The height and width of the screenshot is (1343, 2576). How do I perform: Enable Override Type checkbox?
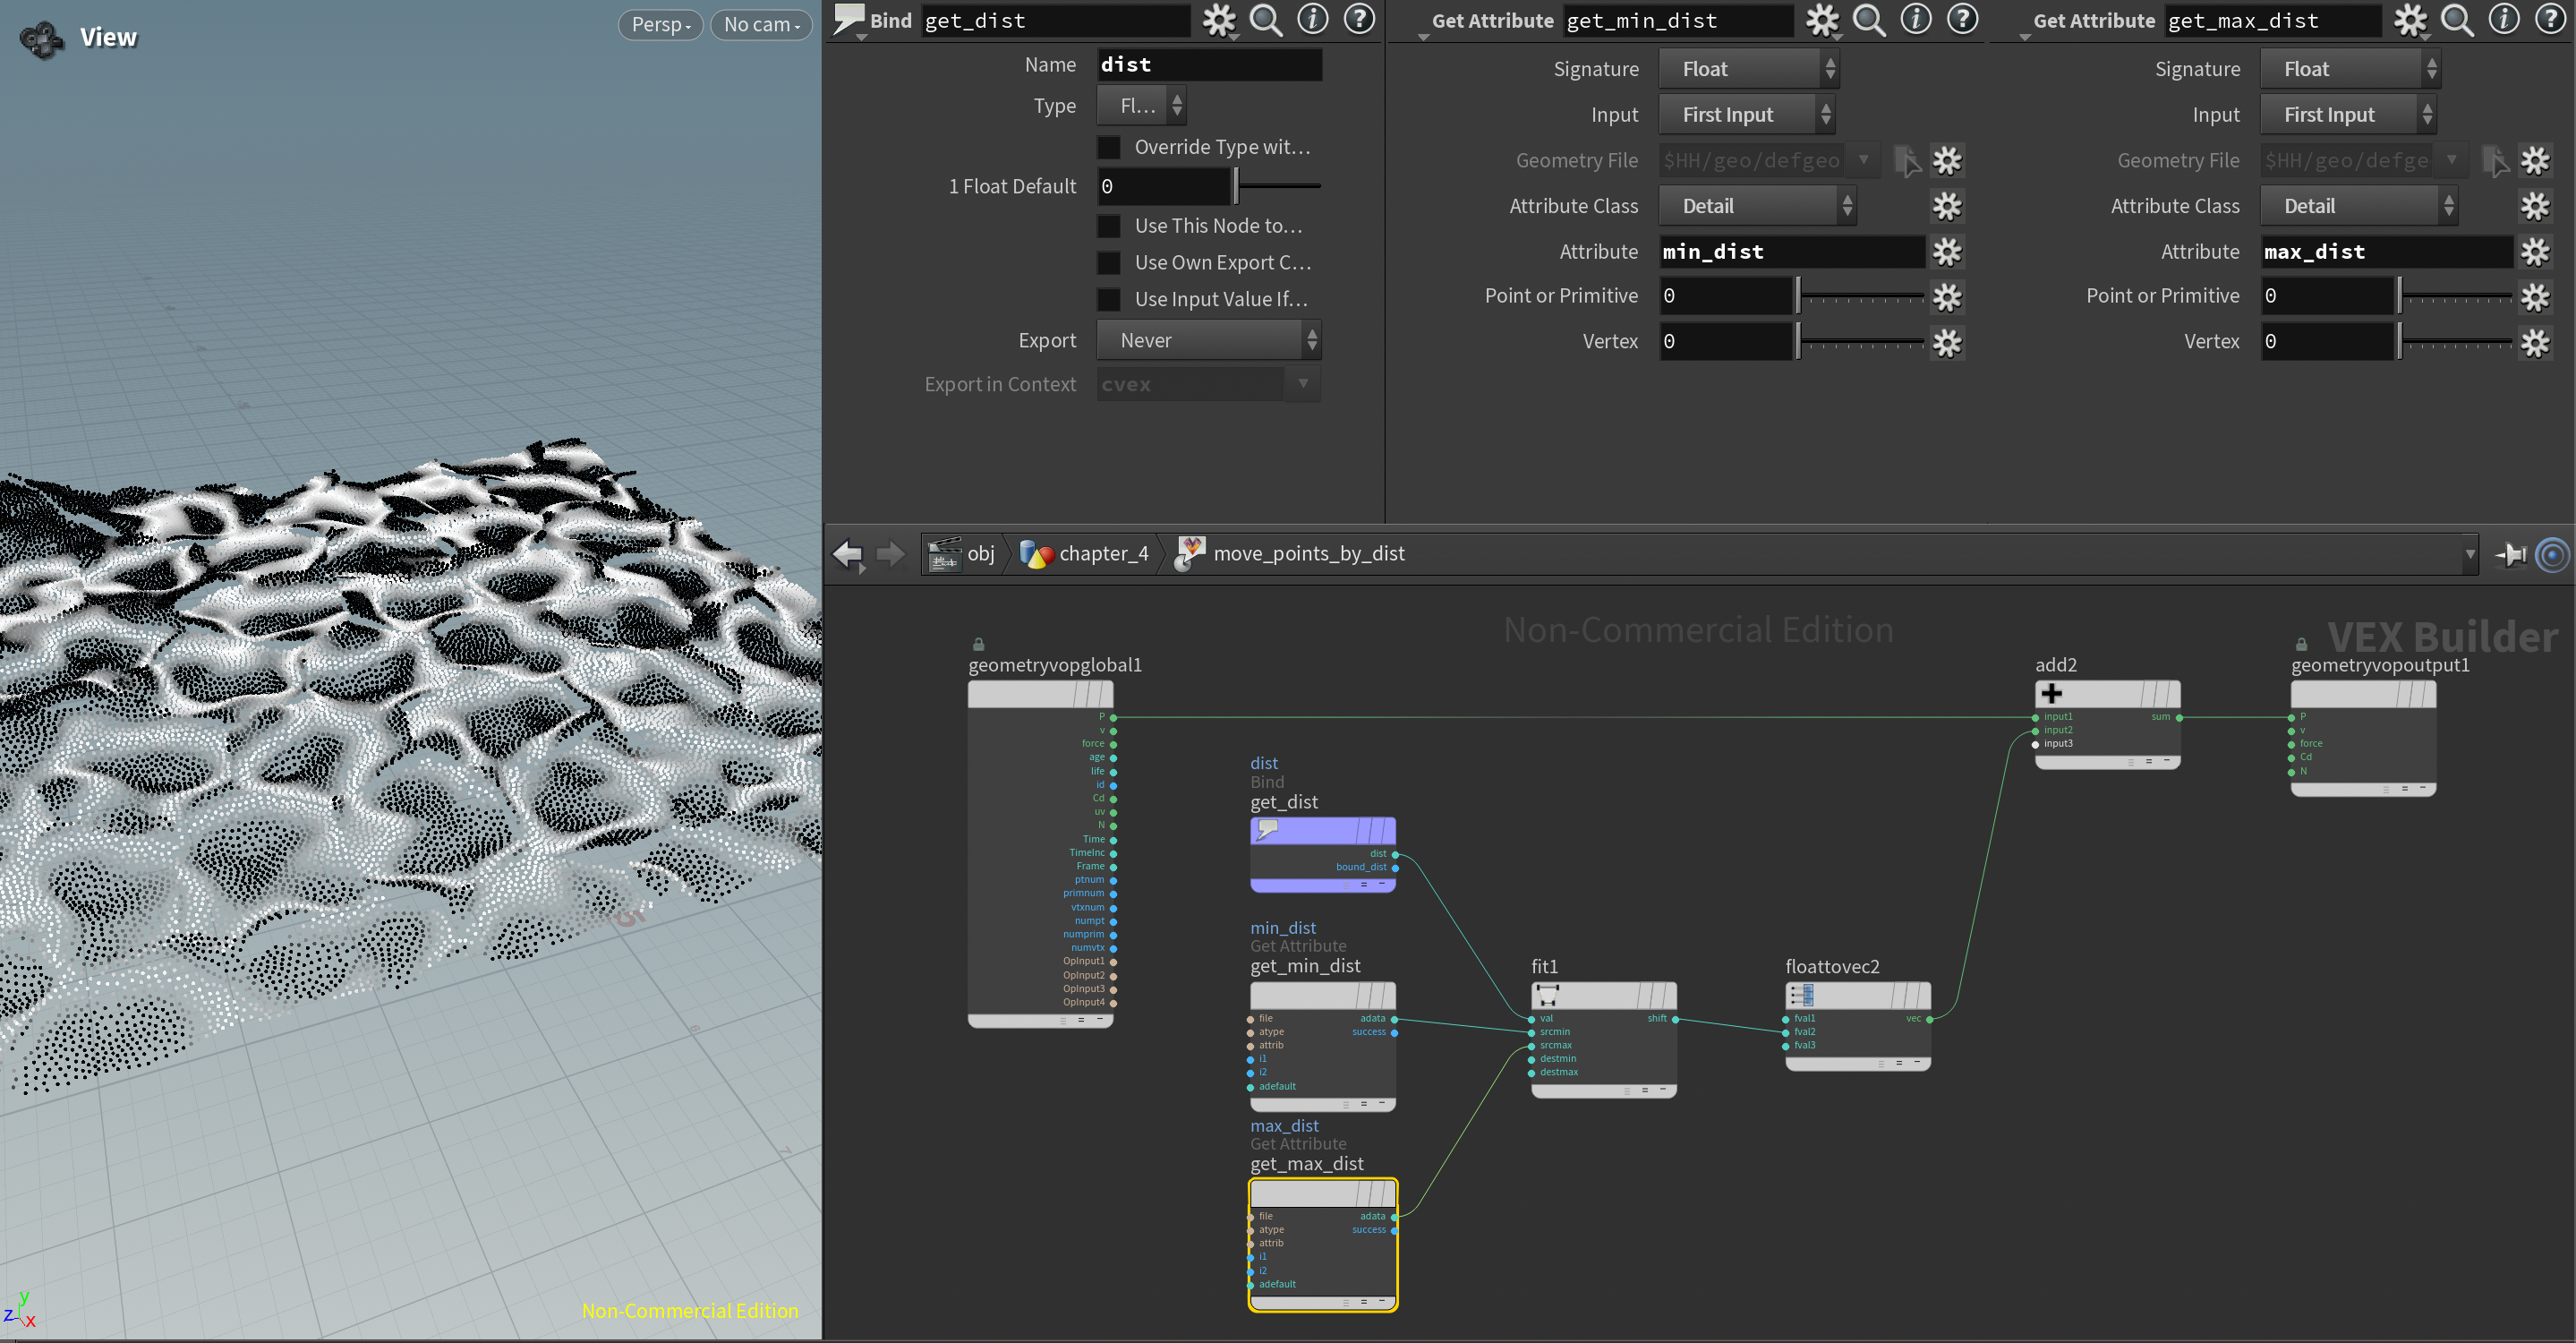1108,147
